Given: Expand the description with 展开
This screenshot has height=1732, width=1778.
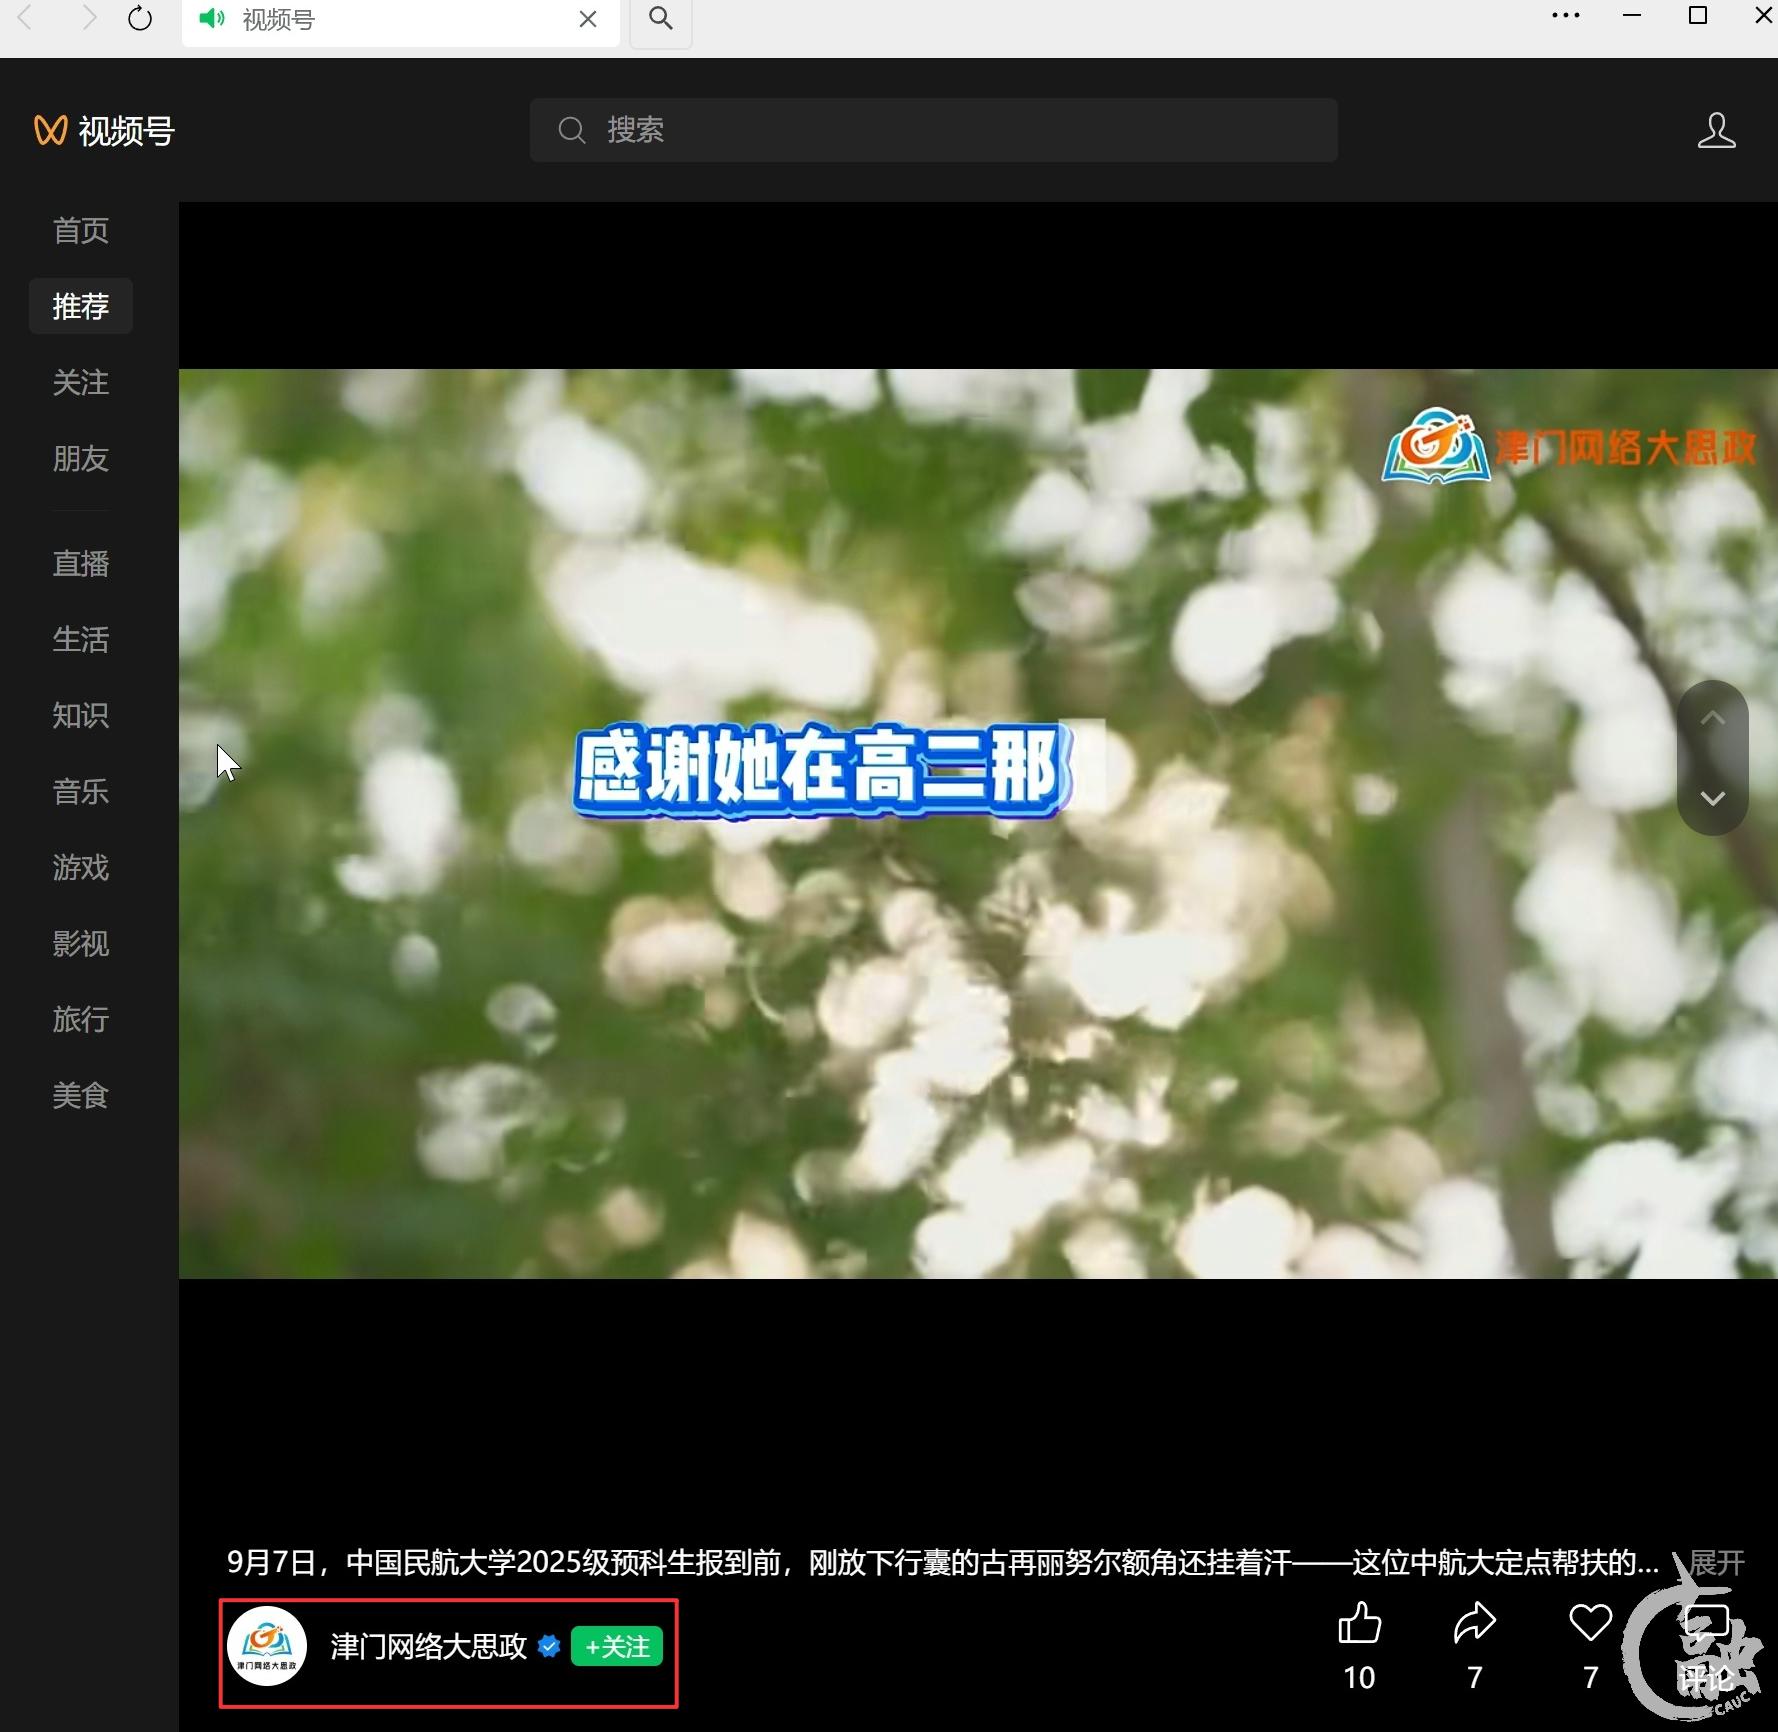Looking at the screenshot, I should [x=1716, y=1562].
